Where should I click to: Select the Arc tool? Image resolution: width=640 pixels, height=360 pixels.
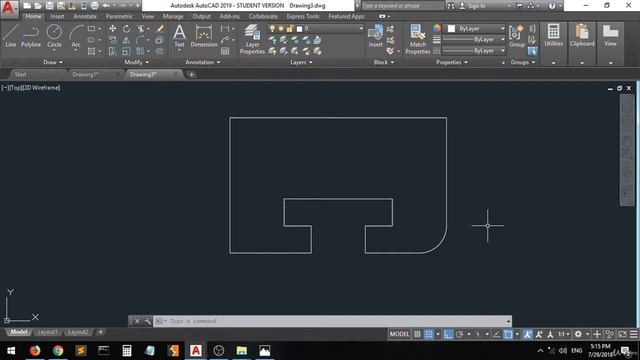point(76,36)
